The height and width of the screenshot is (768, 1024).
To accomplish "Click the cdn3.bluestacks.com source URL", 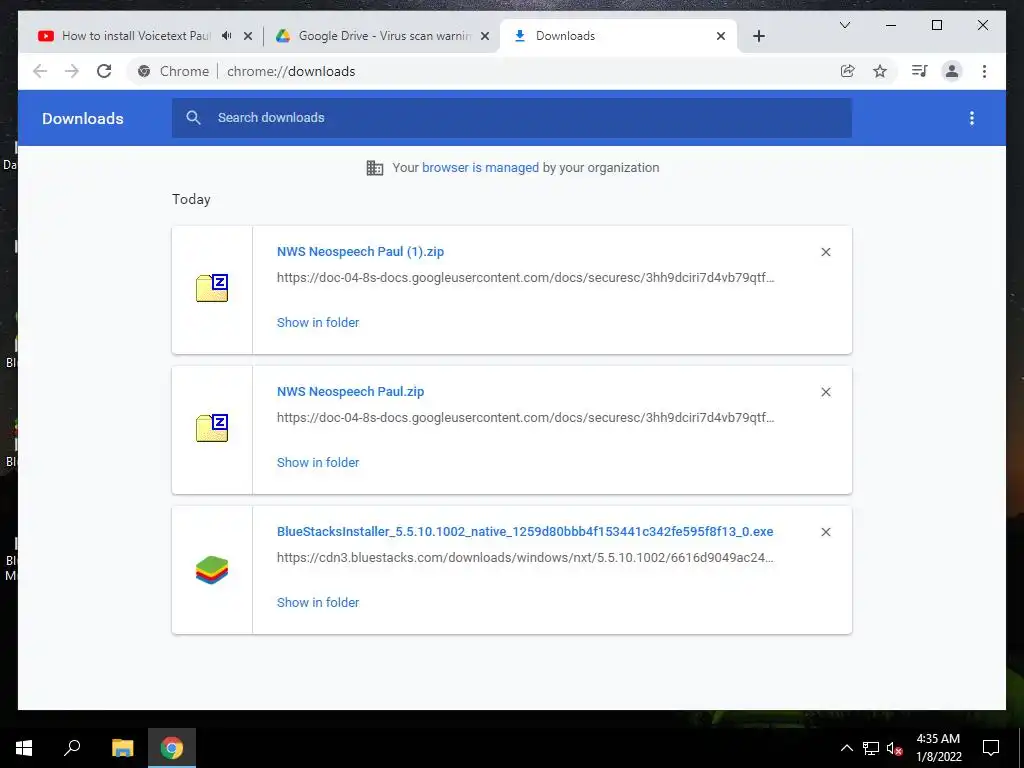I will 526,558.
